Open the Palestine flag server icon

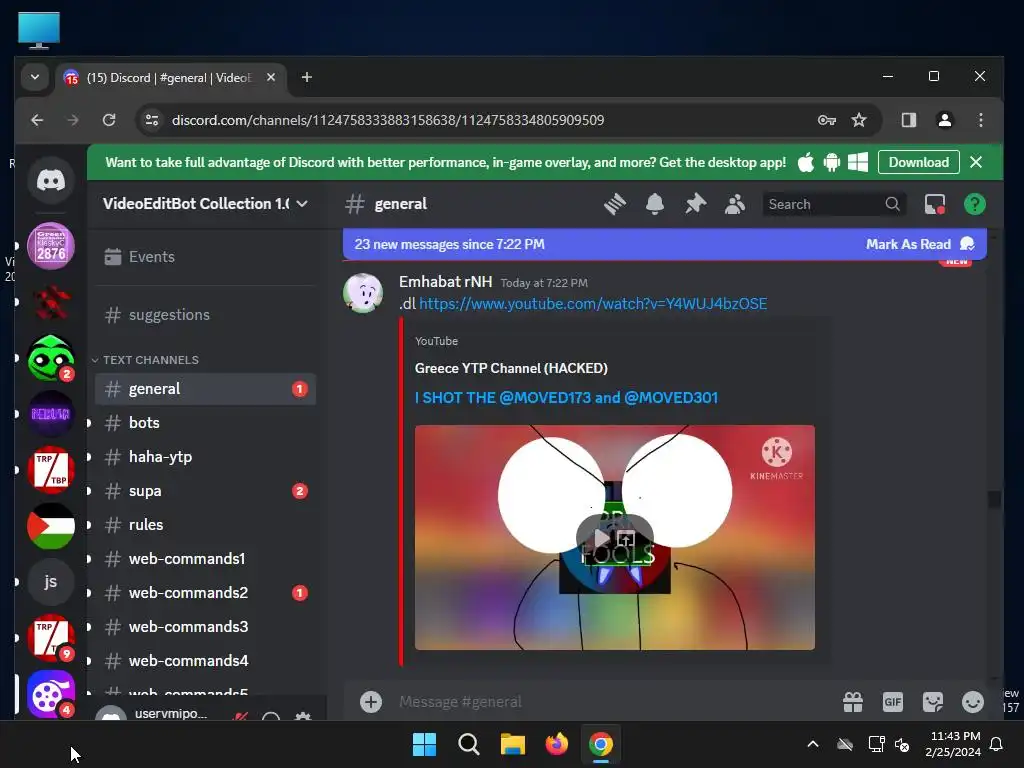click(x=50, y=526)
